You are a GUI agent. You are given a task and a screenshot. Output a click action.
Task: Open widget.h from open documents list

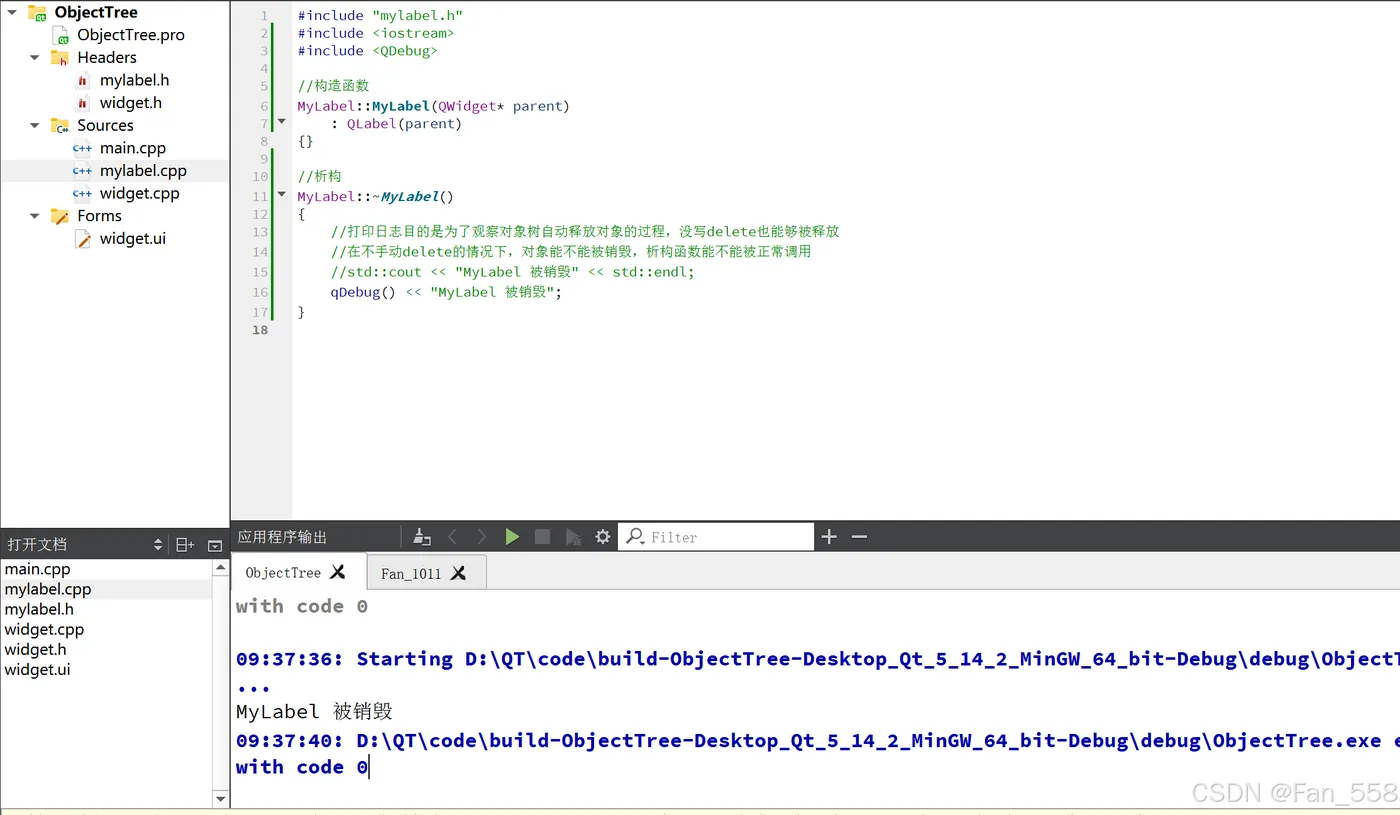(35, 650)
